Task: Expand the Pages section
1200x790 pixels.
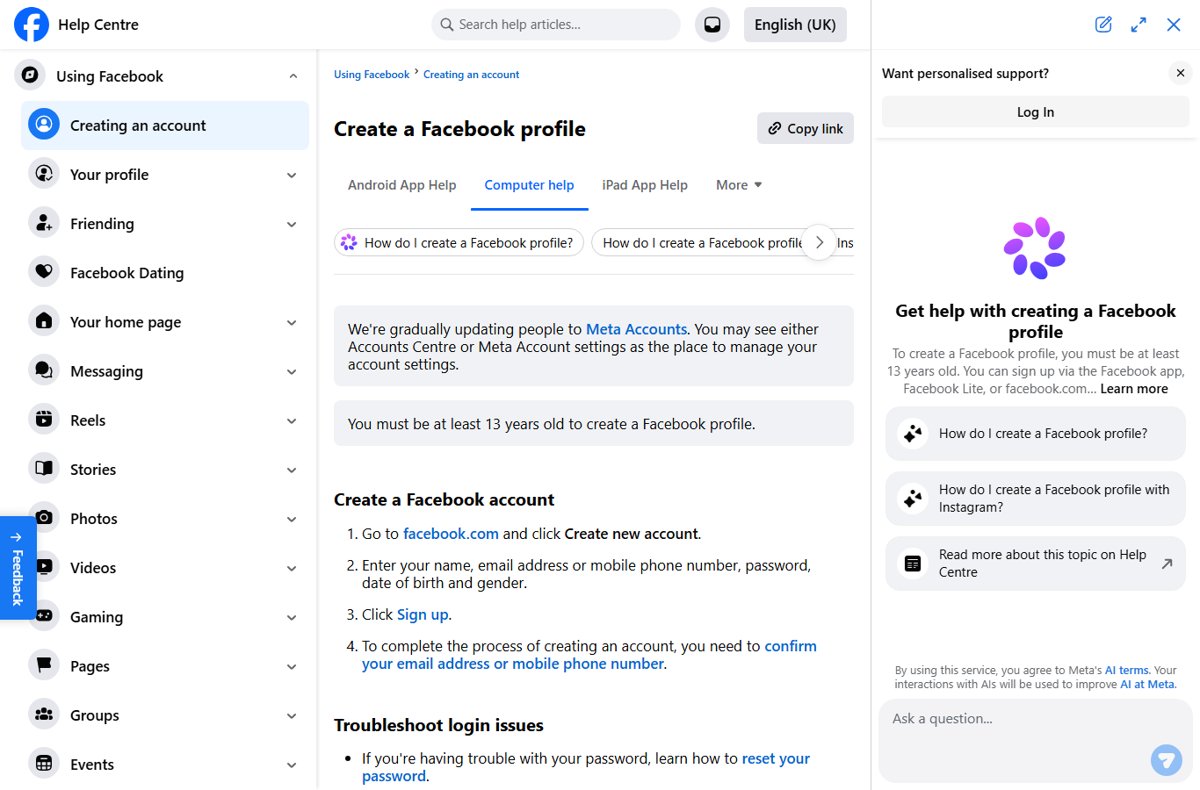Action: coord(291,666)
